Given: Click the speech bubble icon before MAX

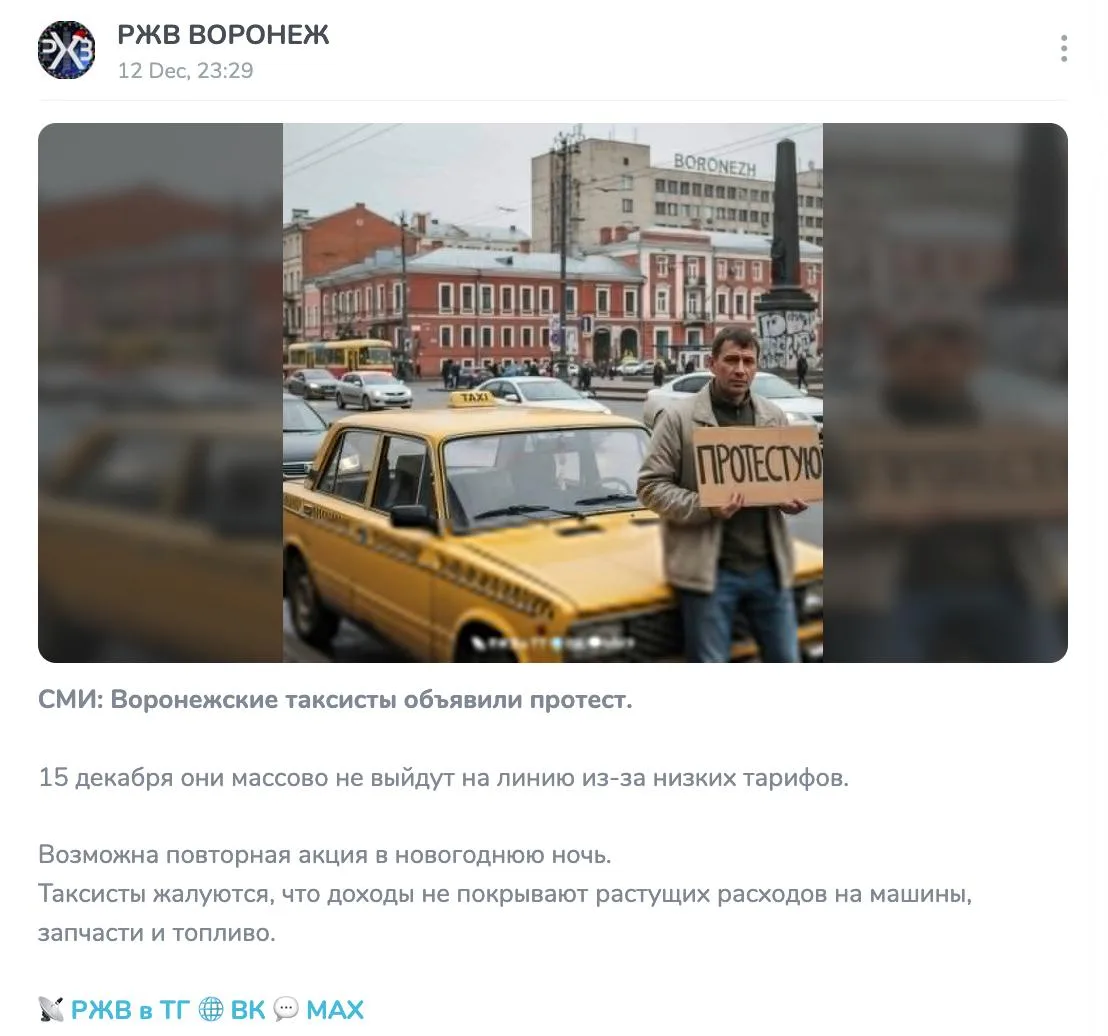Looking at the screenshot, I should click(286, 1009).
